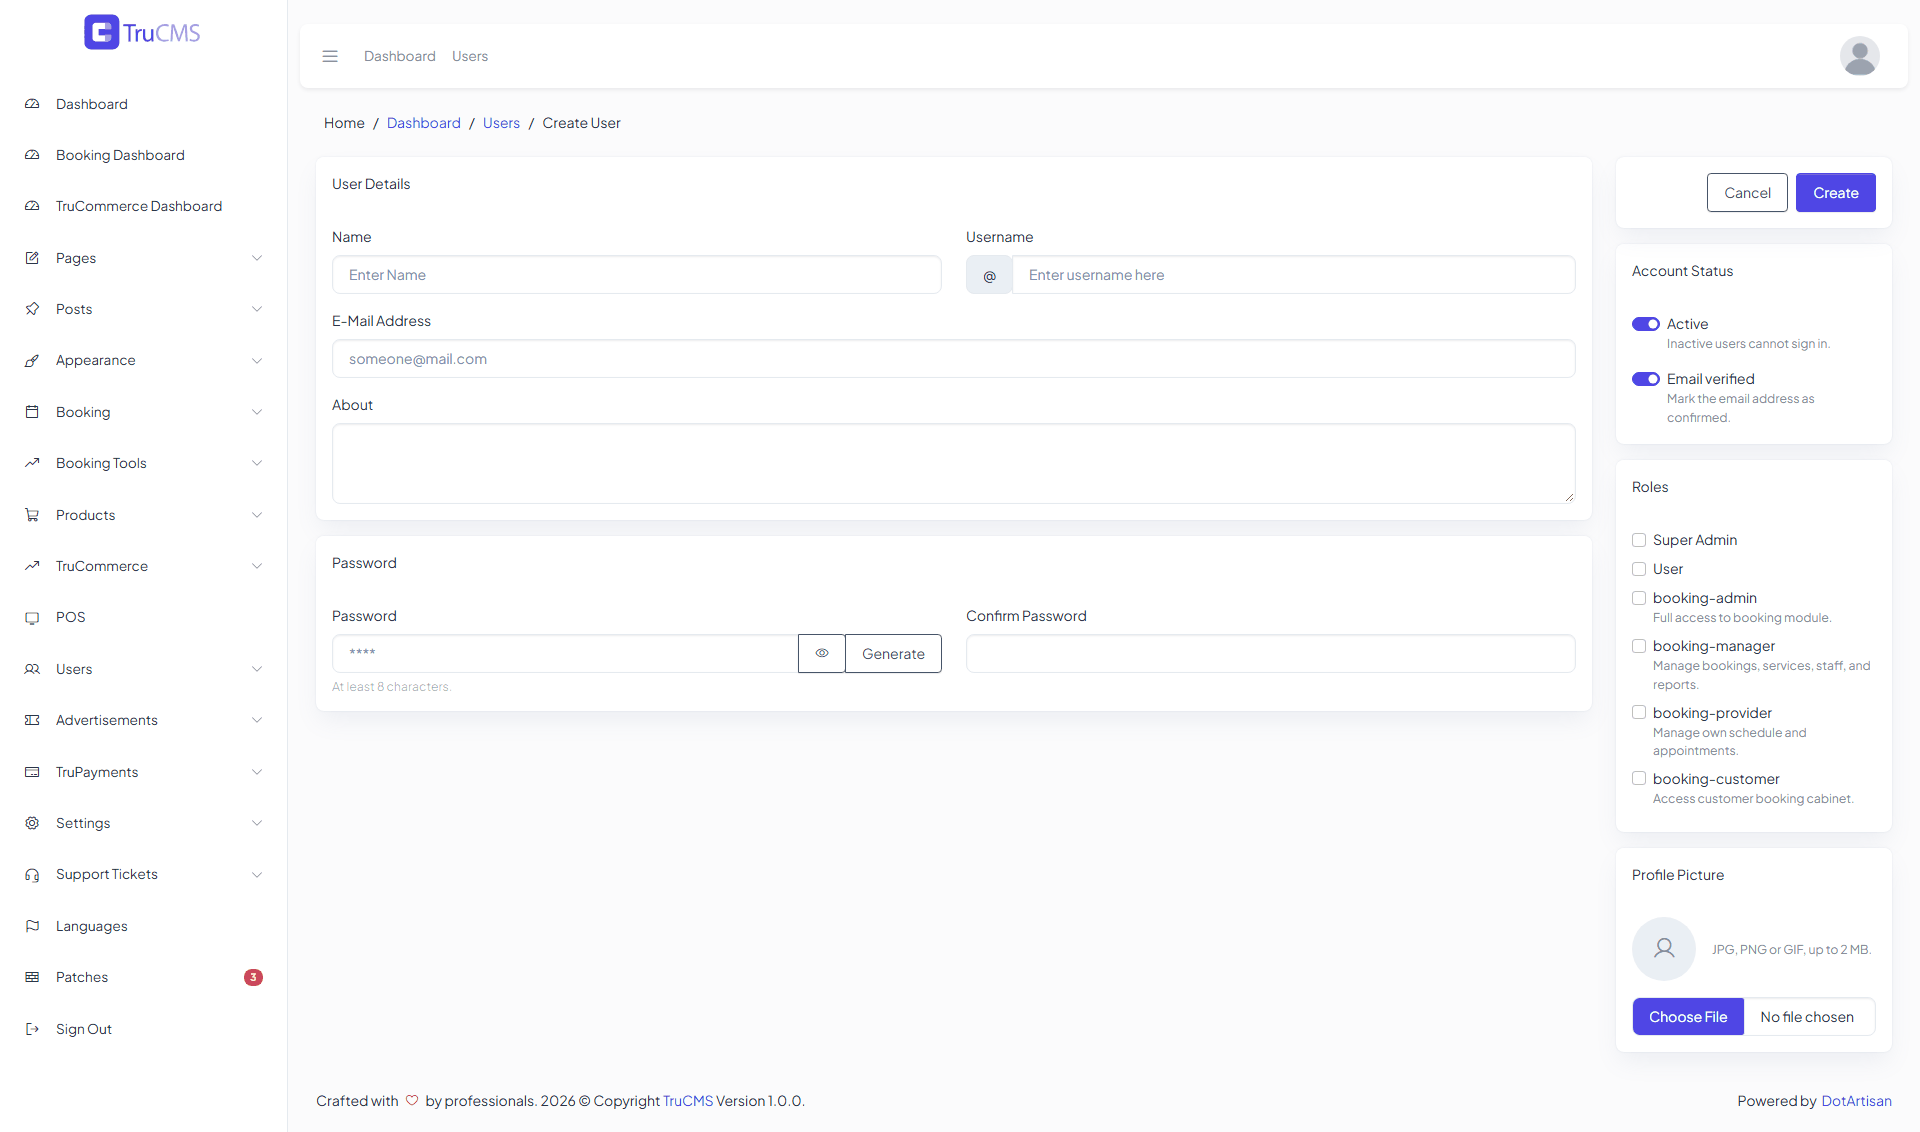The image size is (1920, 1132).
Task: Toggle sidebar with hamburger menu icon
Action: 330,56
